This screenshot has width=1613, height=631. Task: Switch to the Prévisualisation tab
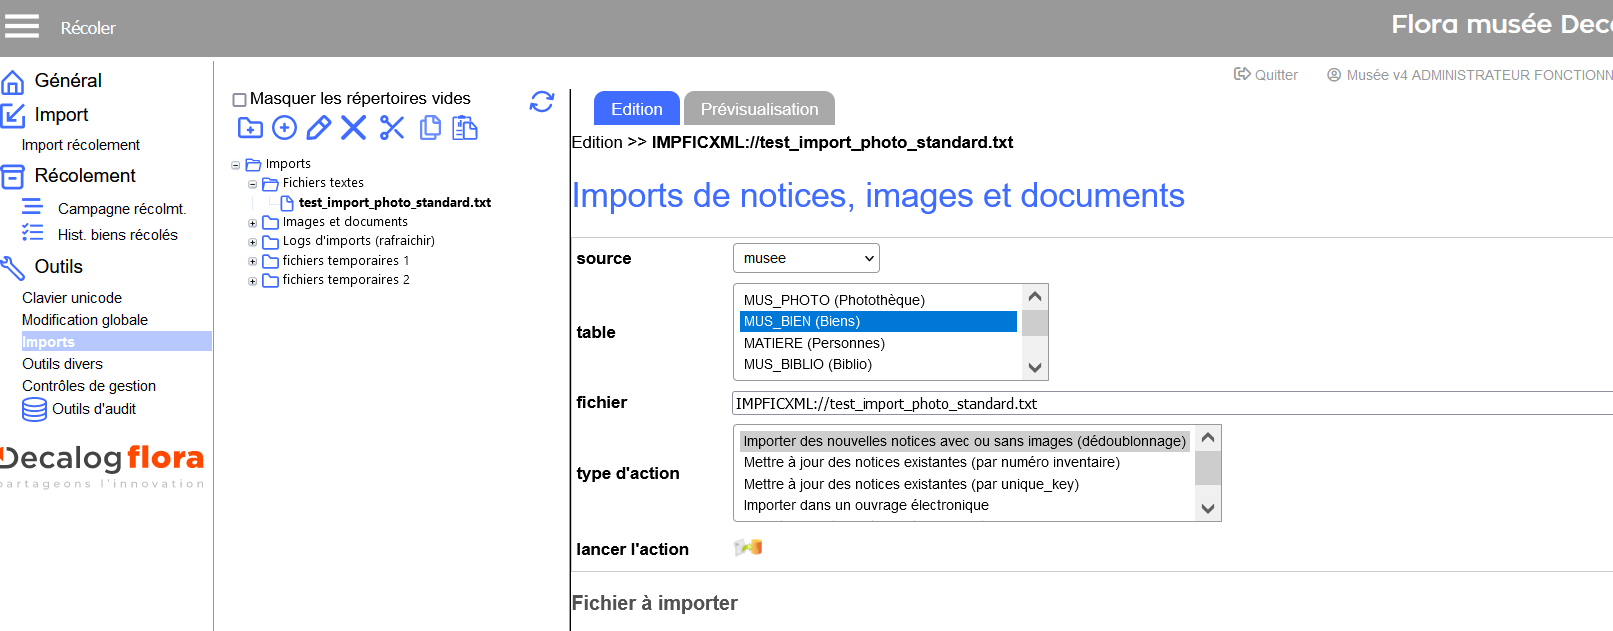click(x=759, y=109)
